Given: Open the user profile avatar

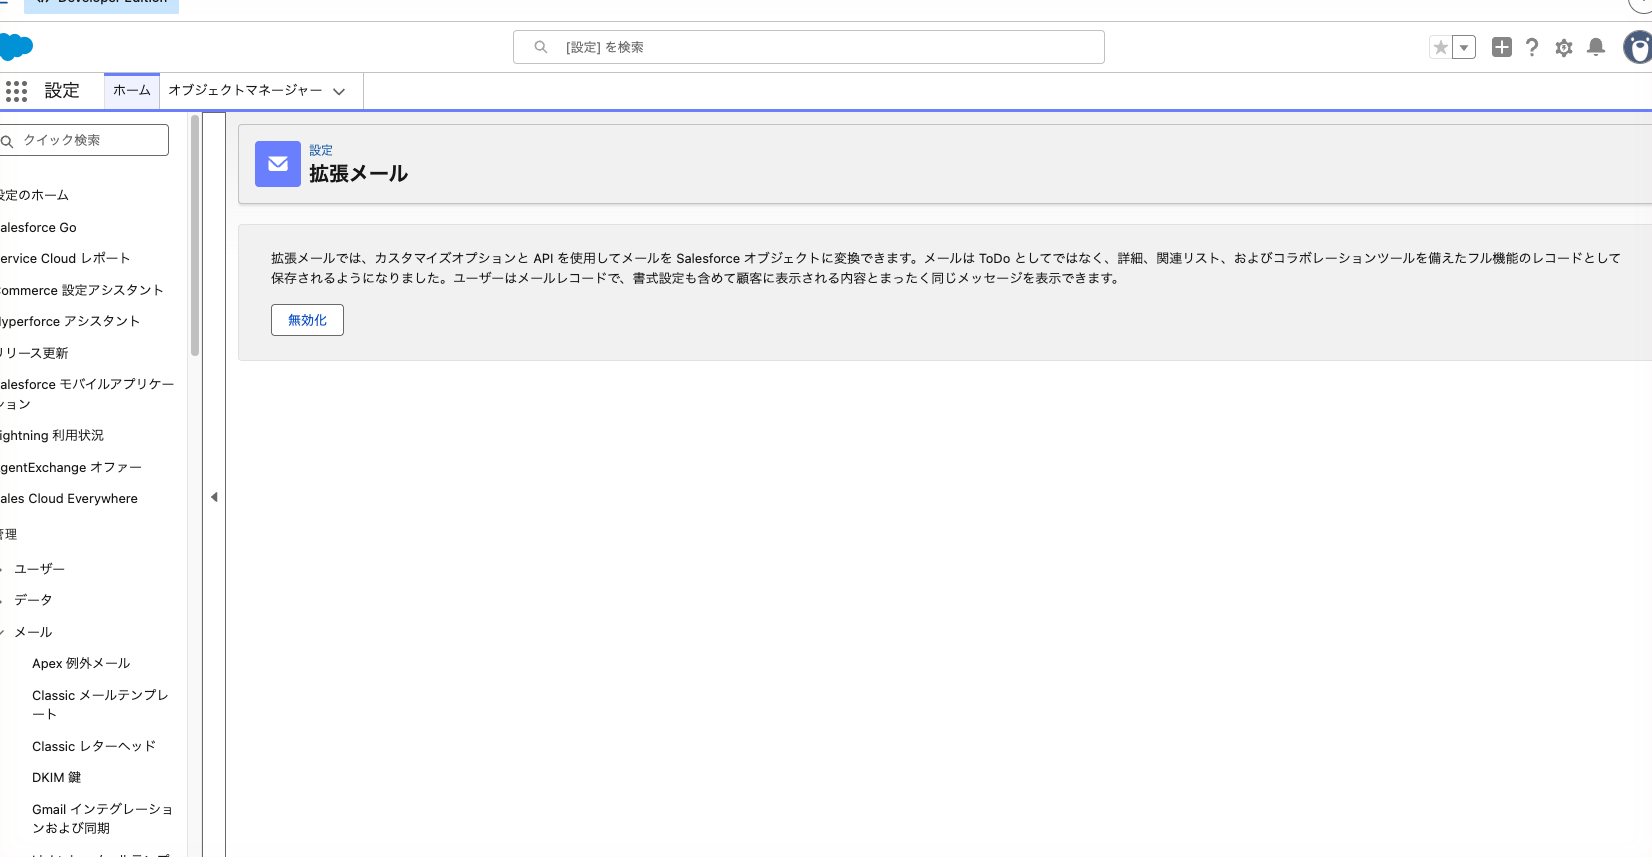Looking at the screenshot, I should coord(1638,47).
